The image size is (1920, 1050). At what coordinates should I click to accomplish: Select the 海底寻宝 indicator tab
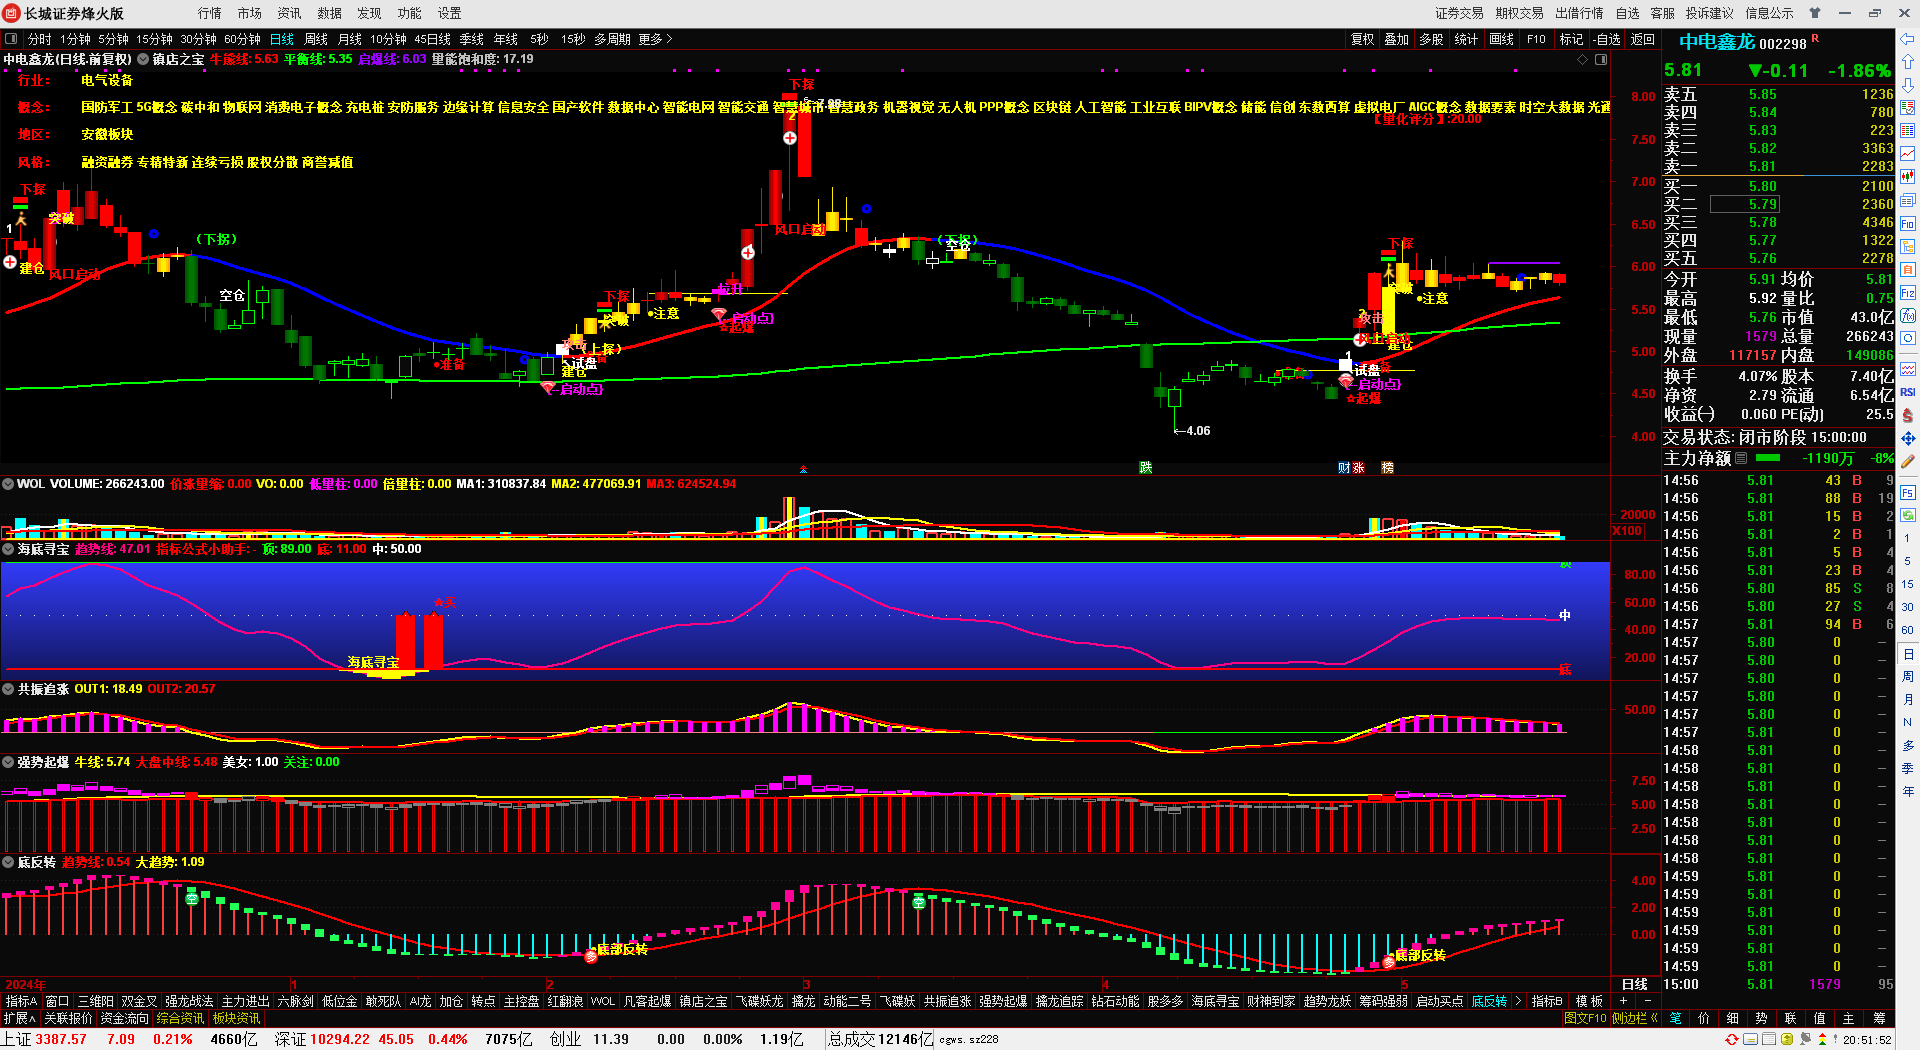(x=1215, y=1001)
